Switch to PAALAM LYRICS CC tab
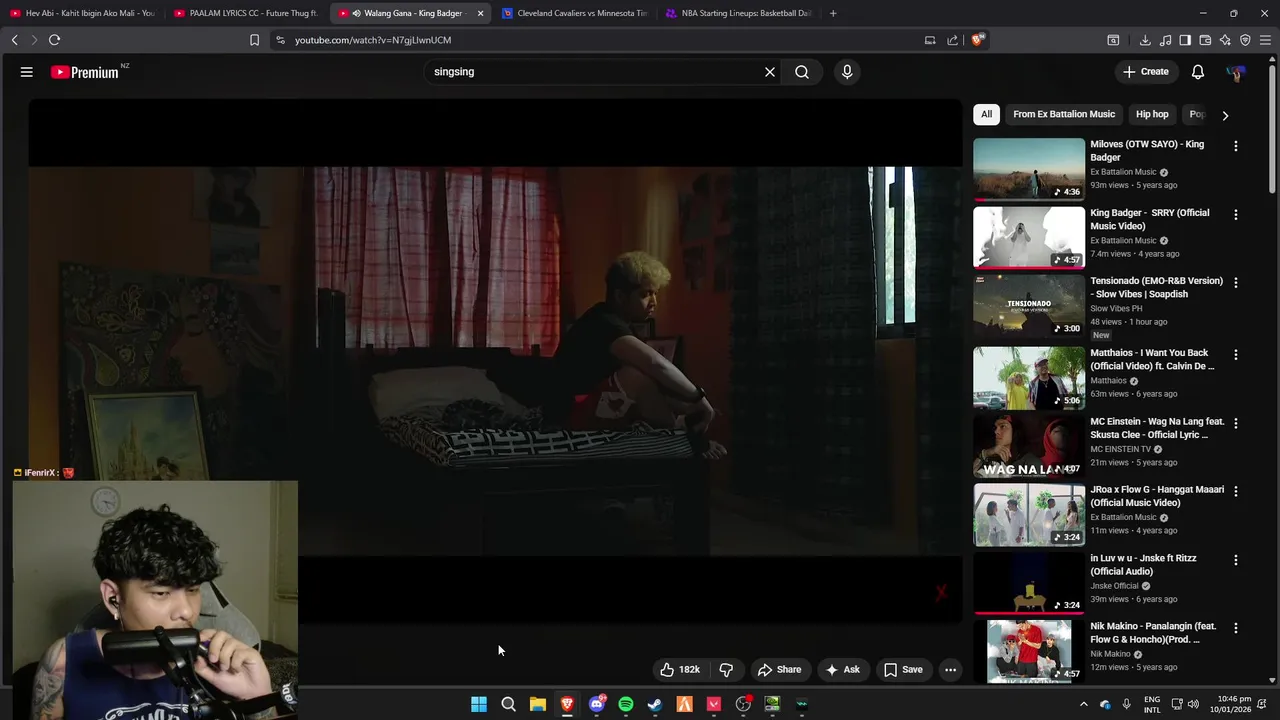The image size is (1280, 720). tap(246, 13)
